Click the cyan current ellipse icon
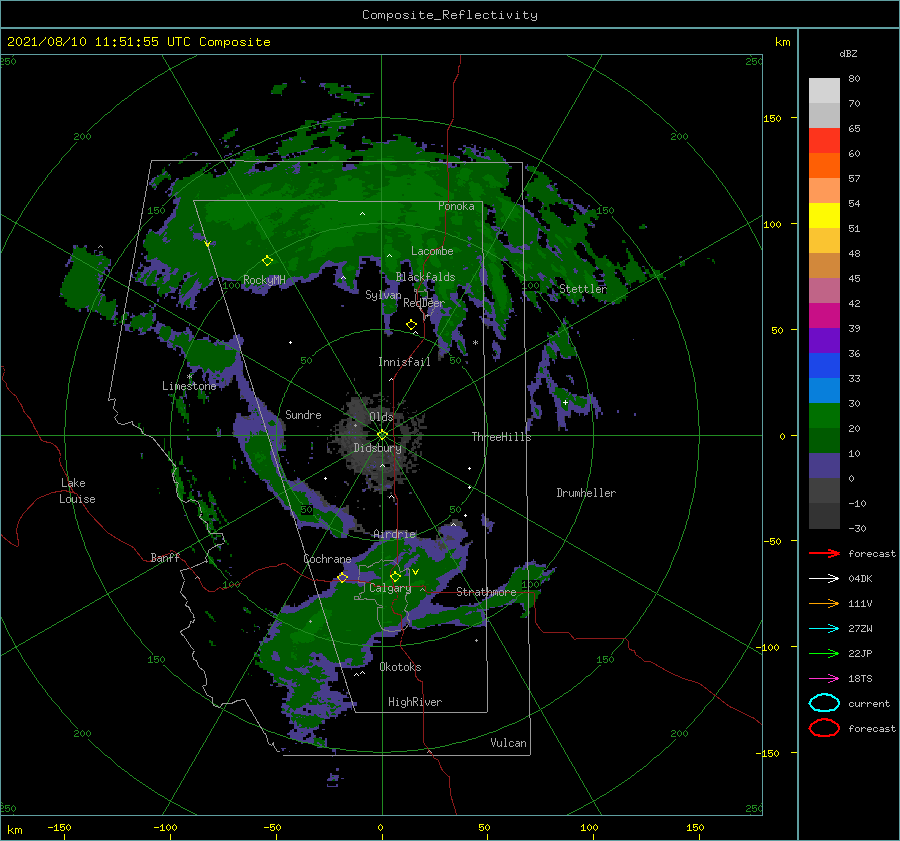Viewport: 900px width, 841px height. (824, 703)
